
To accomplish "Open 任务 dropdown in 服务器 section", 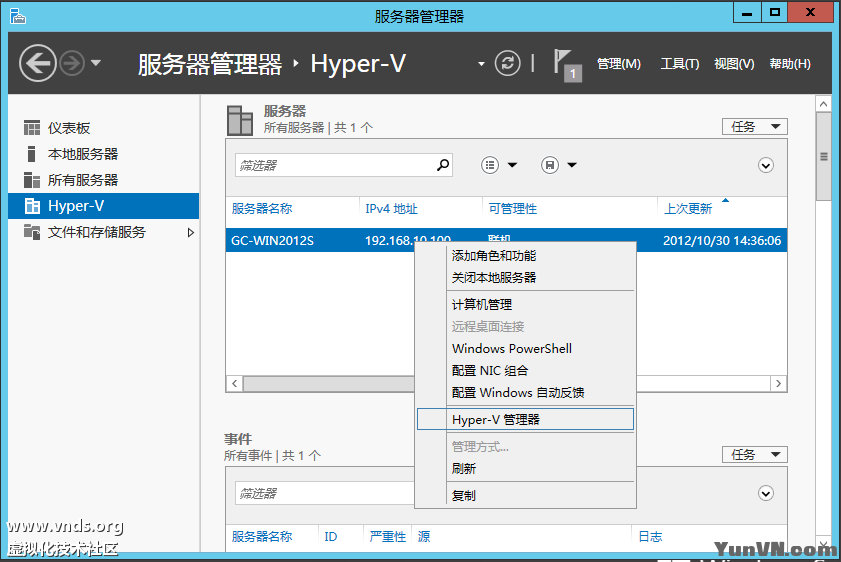I will (x=754, y=127).
